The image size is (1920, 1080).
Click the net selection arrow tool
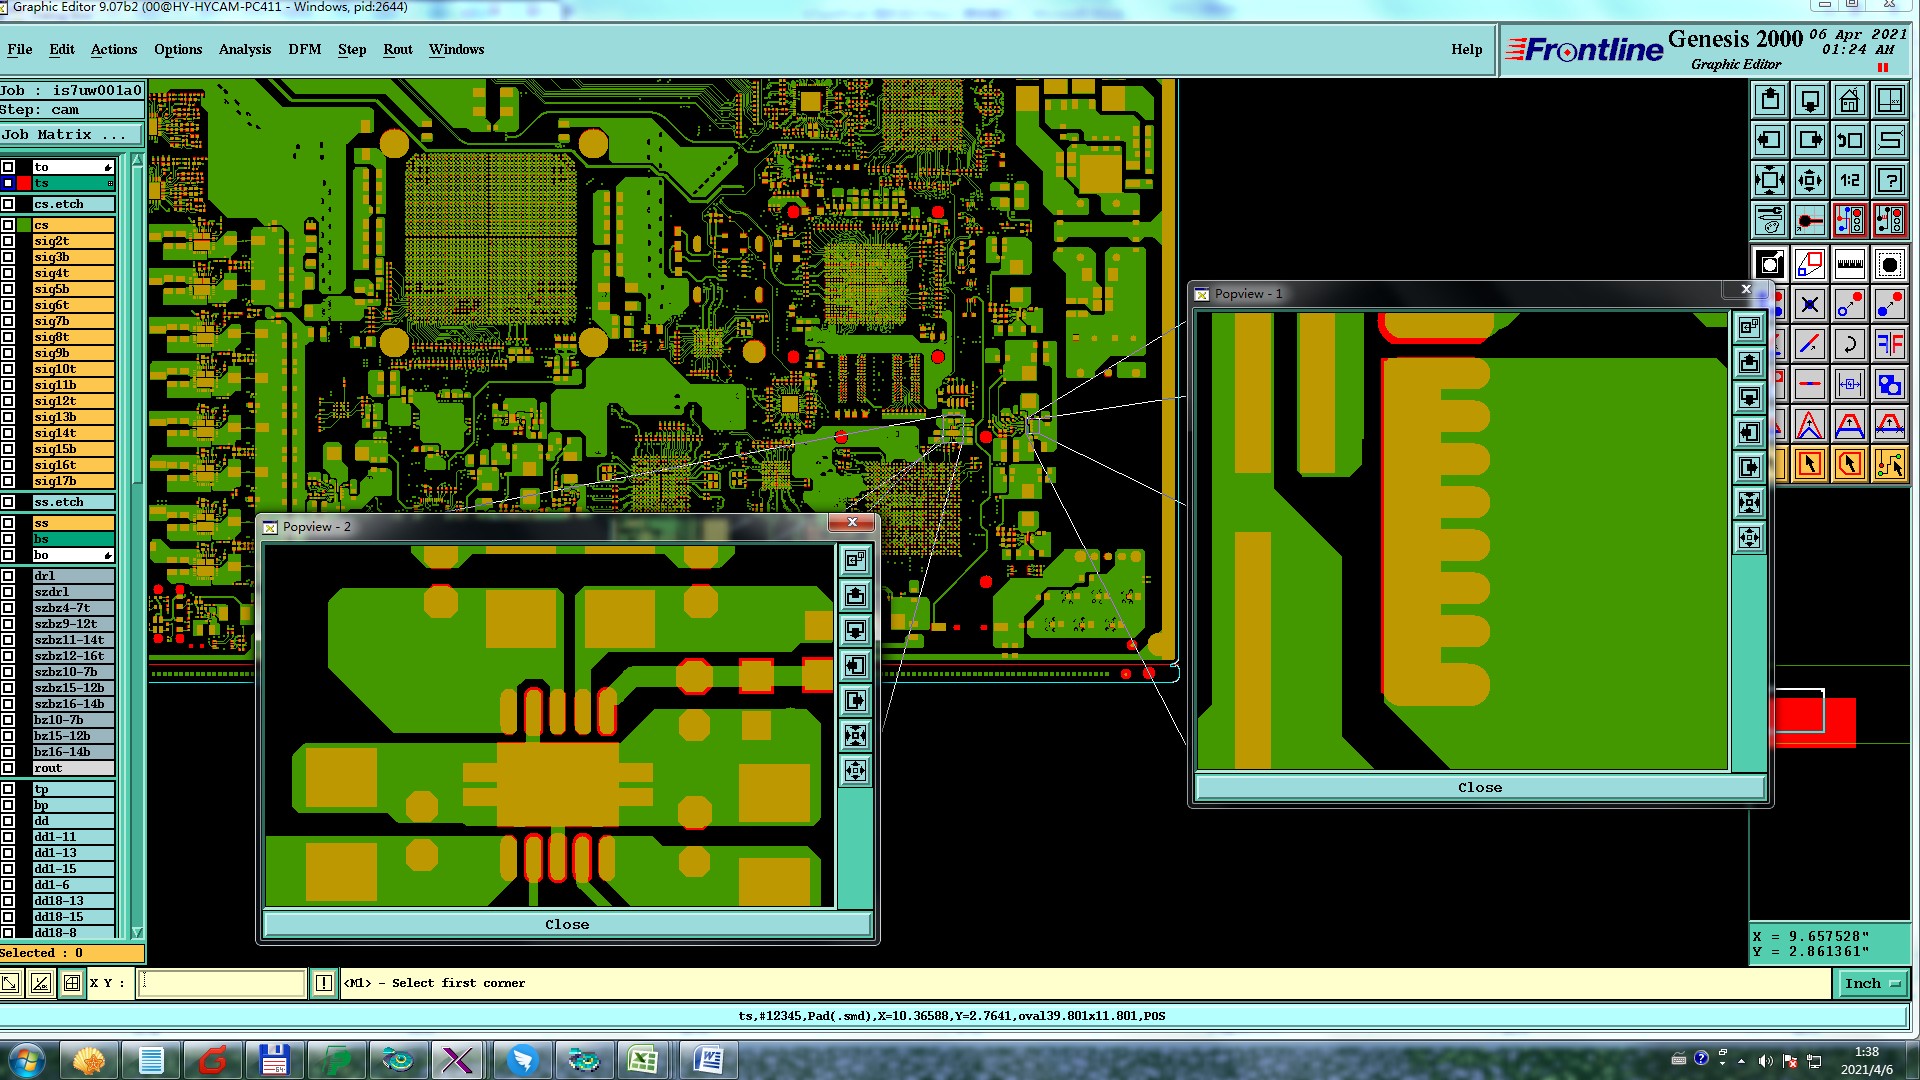[1889, 464]
